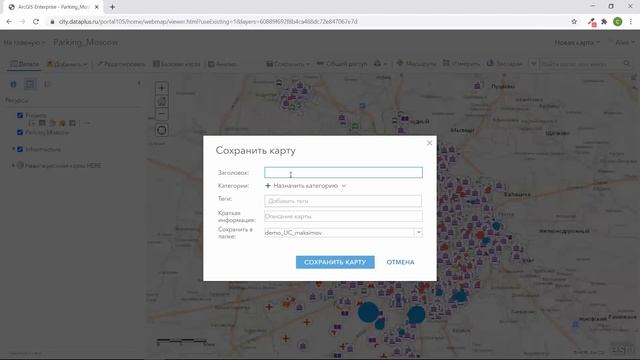
Task: Open Chrome profile avatar
Action: [x=618, y=22]
